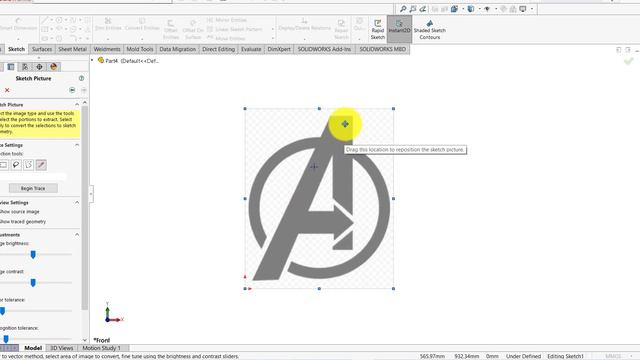Click the Mirror Entities tool
640x360 pixels.
227,20
